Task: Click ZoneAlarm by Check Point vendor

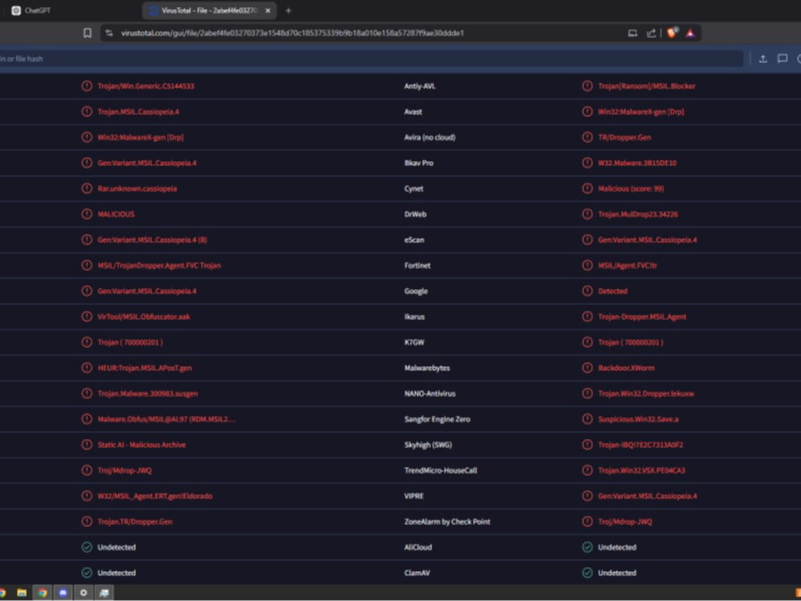Action: tap(447, 522)
